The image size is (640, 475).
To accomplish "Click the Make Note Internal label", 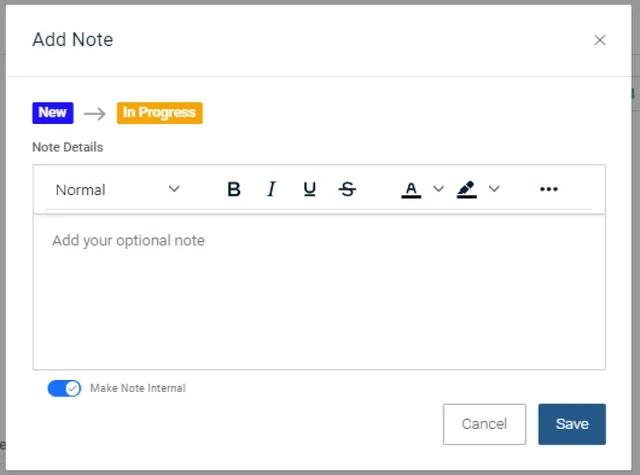I will (x=138, y=388).
